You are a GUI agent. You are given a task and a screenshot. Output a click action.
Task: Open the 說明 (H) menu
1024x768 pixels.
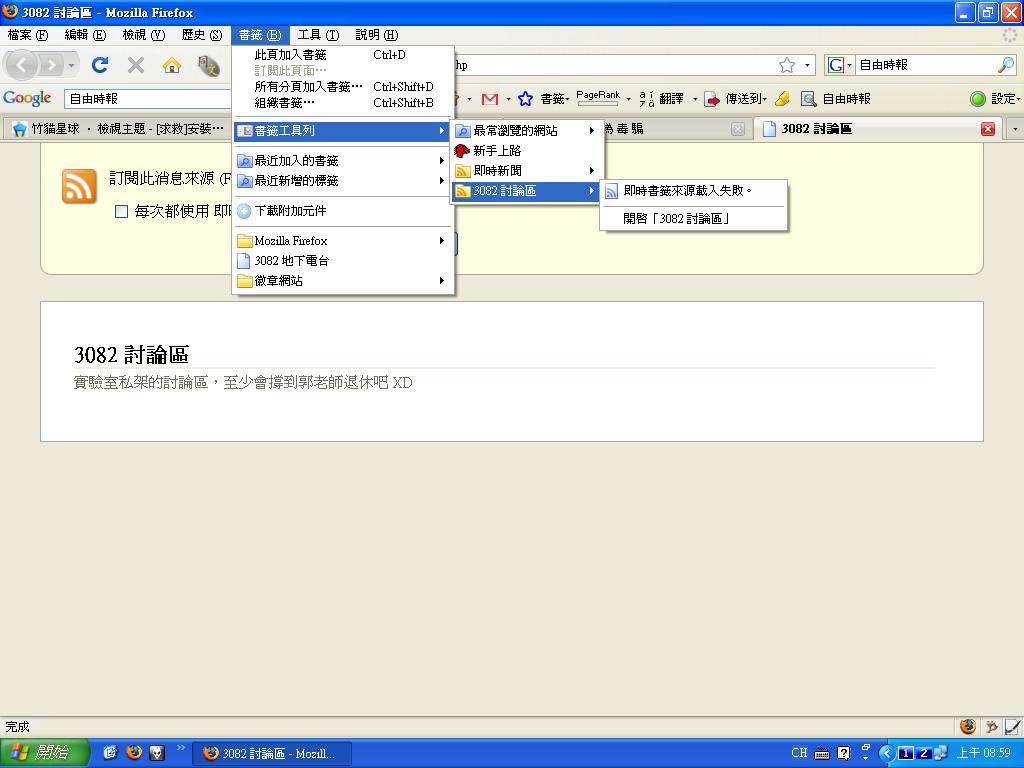point(377,35)
